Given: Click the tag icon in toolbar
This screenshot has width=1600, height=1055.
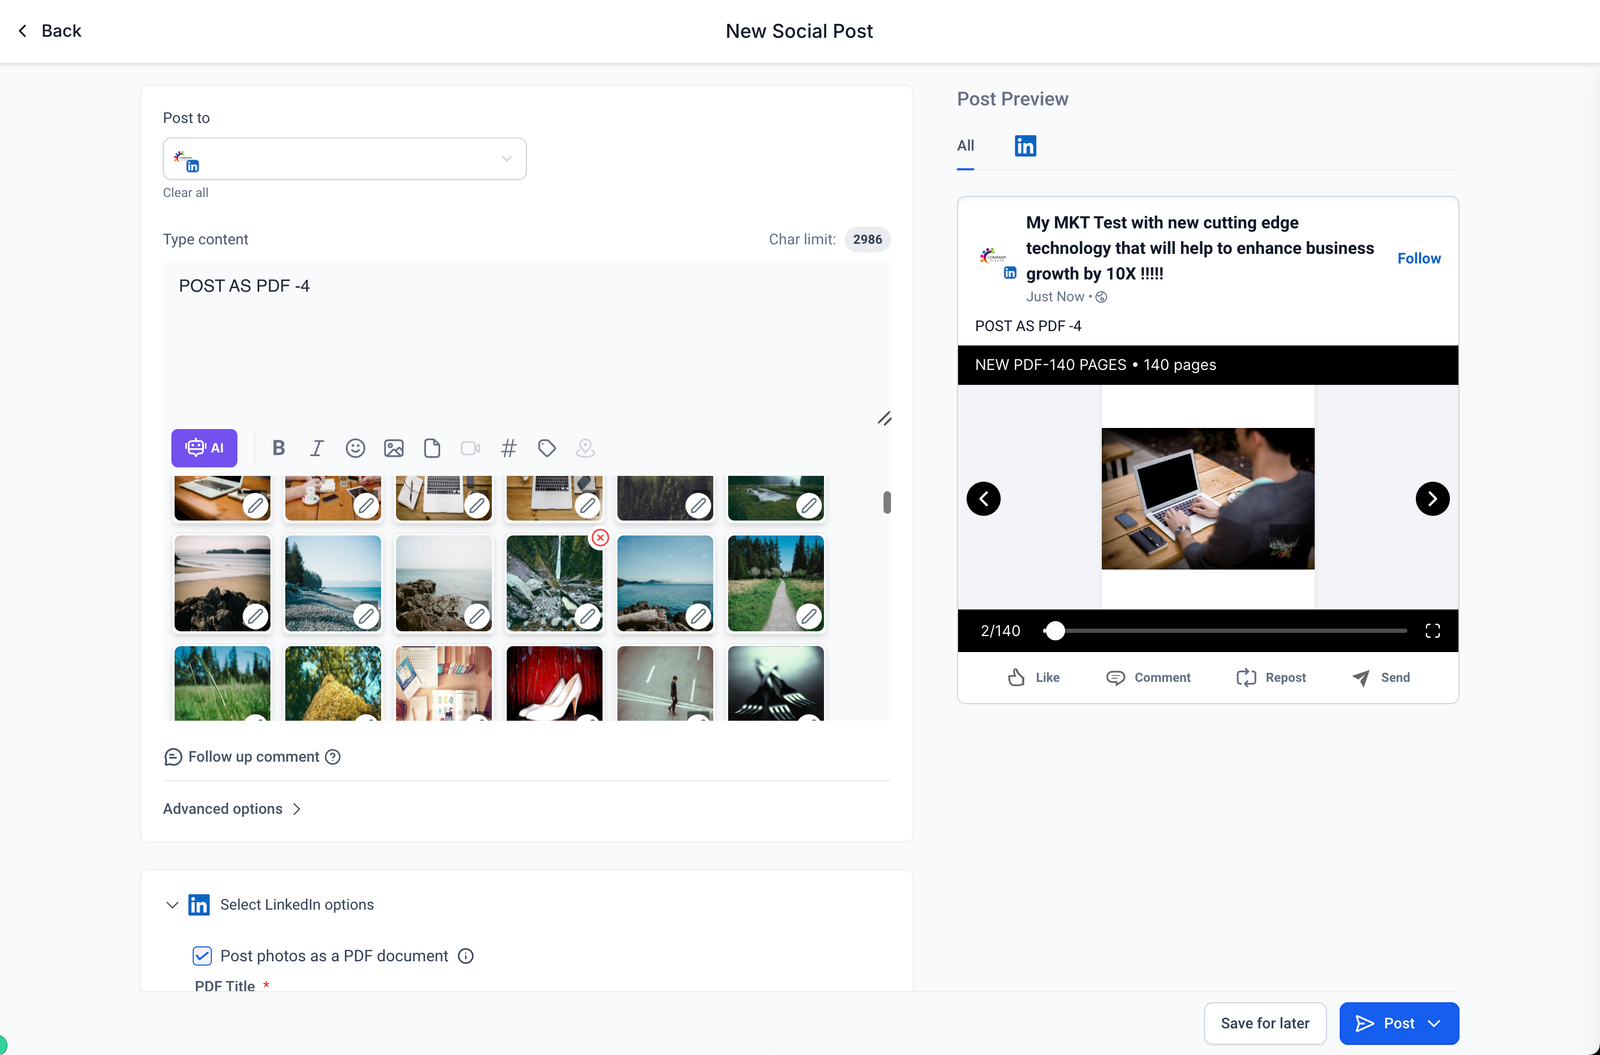Looking at the screenshot, I should 547,448.
